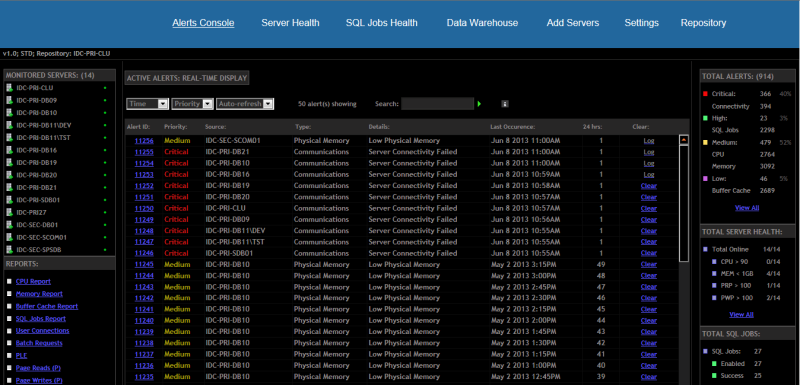The image size is (800, 385).
Task: Click Total Online bullet icon
Action: 706,250
